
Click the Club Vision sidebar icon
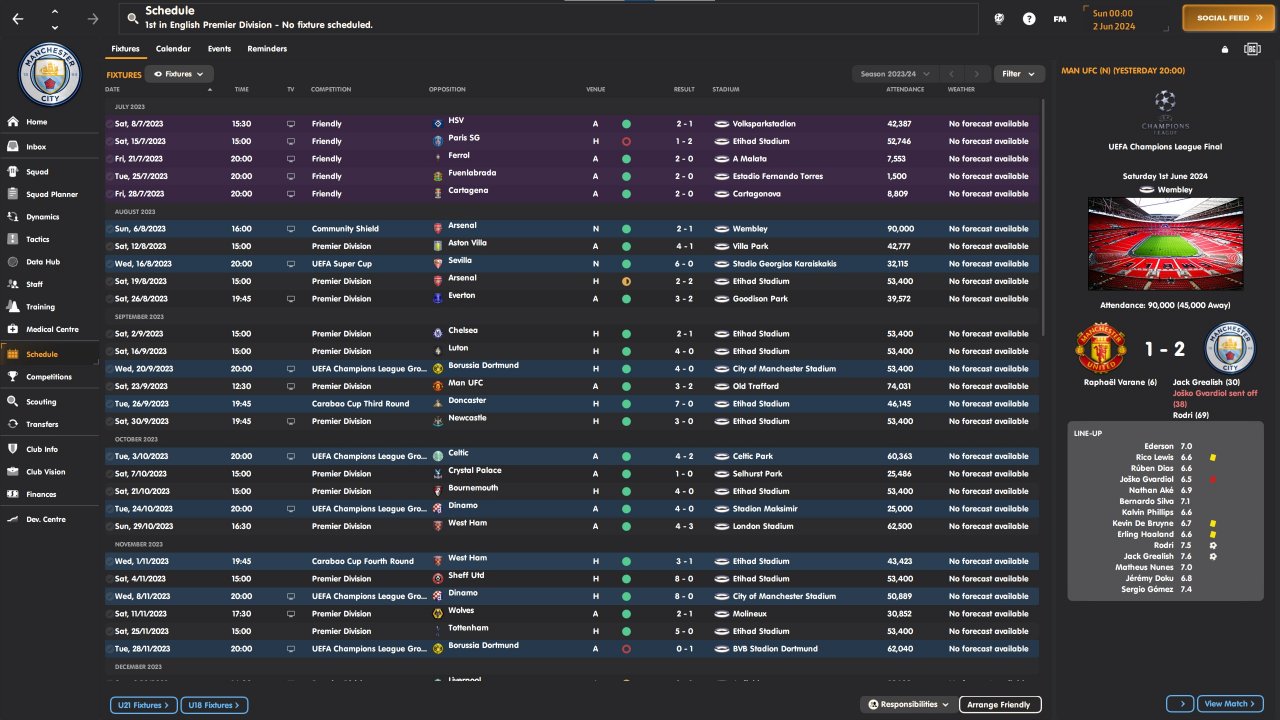coord(13,472)
